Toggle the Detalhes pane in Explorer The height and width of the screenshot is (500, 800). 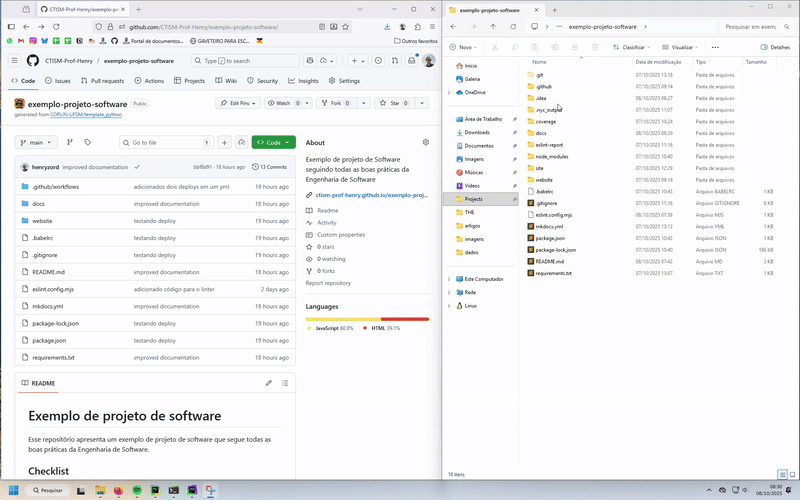pyautogui.click(x=777, y=47)
